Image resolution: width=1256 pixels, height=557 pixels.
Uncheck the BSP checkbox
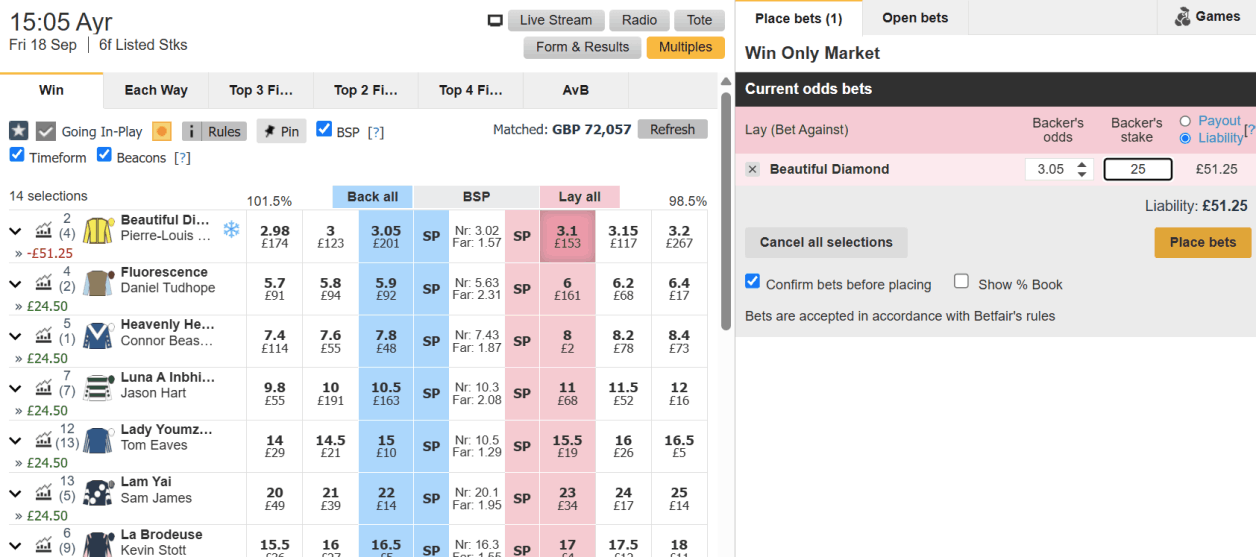[324, 129]
